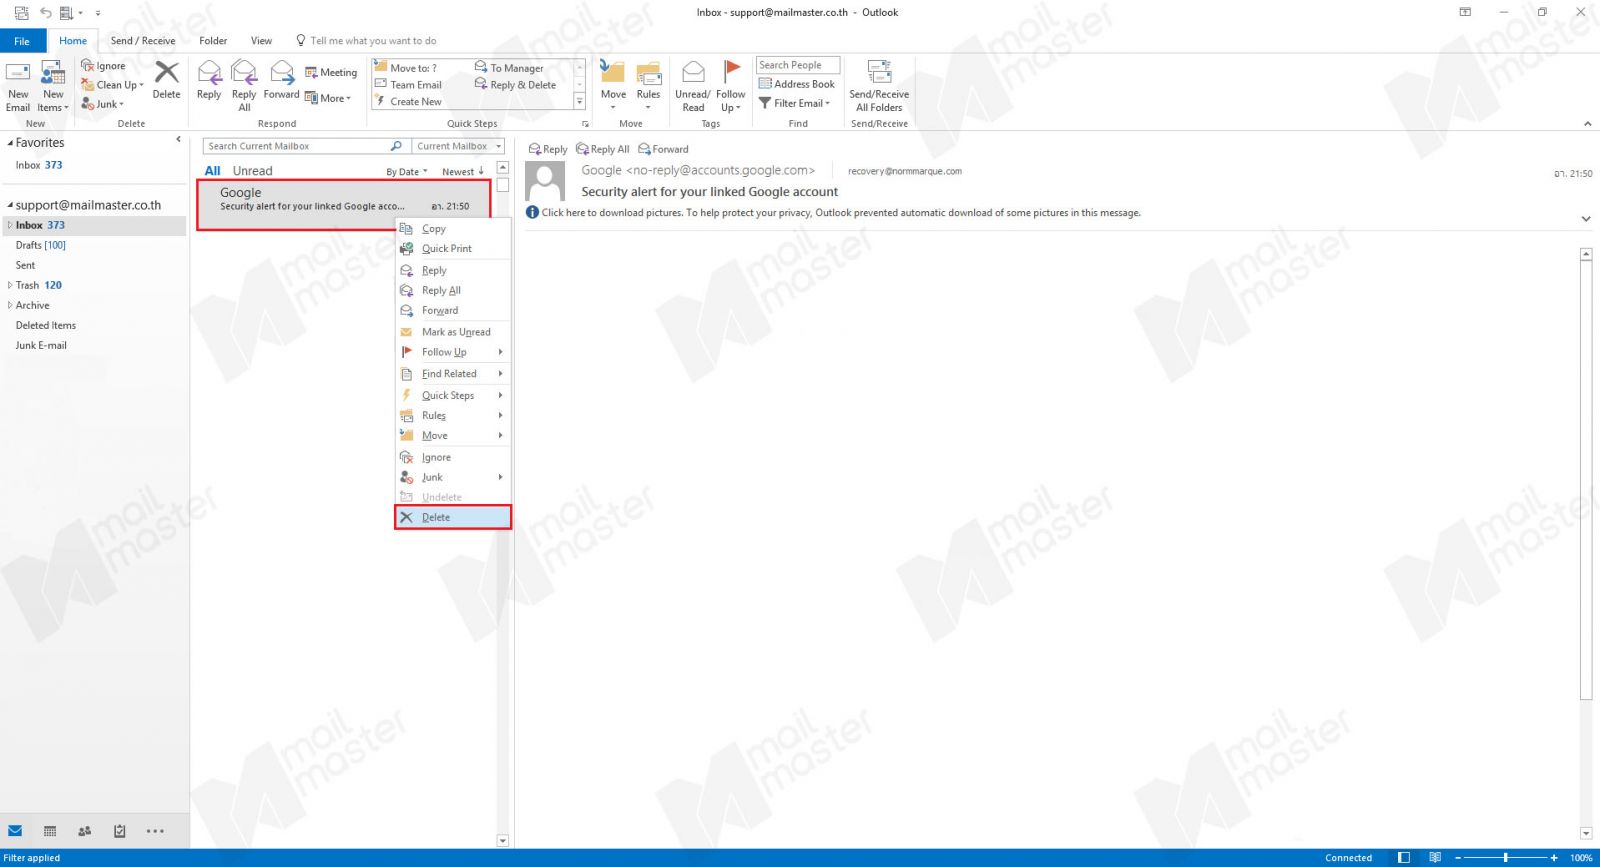Switch to the View tab

[x=261, y=41]
